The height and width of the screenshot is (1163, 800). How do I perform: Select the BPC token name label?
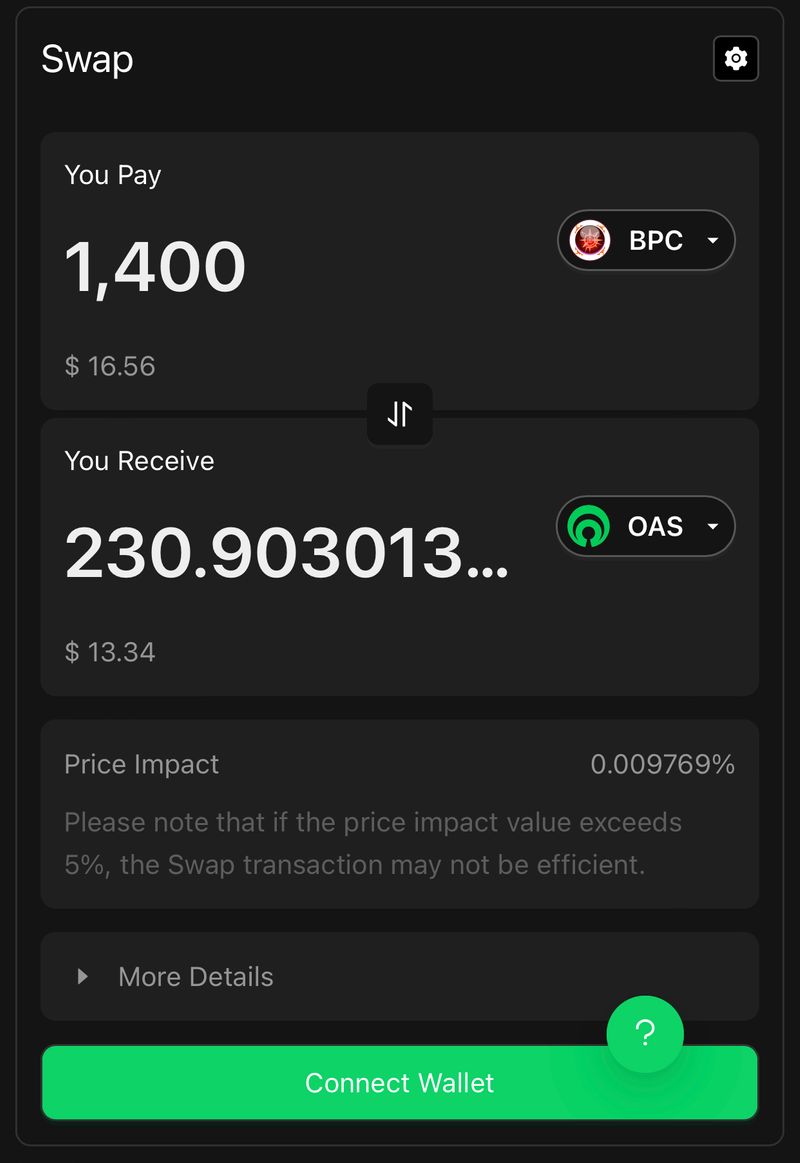[x=656, y=240]
